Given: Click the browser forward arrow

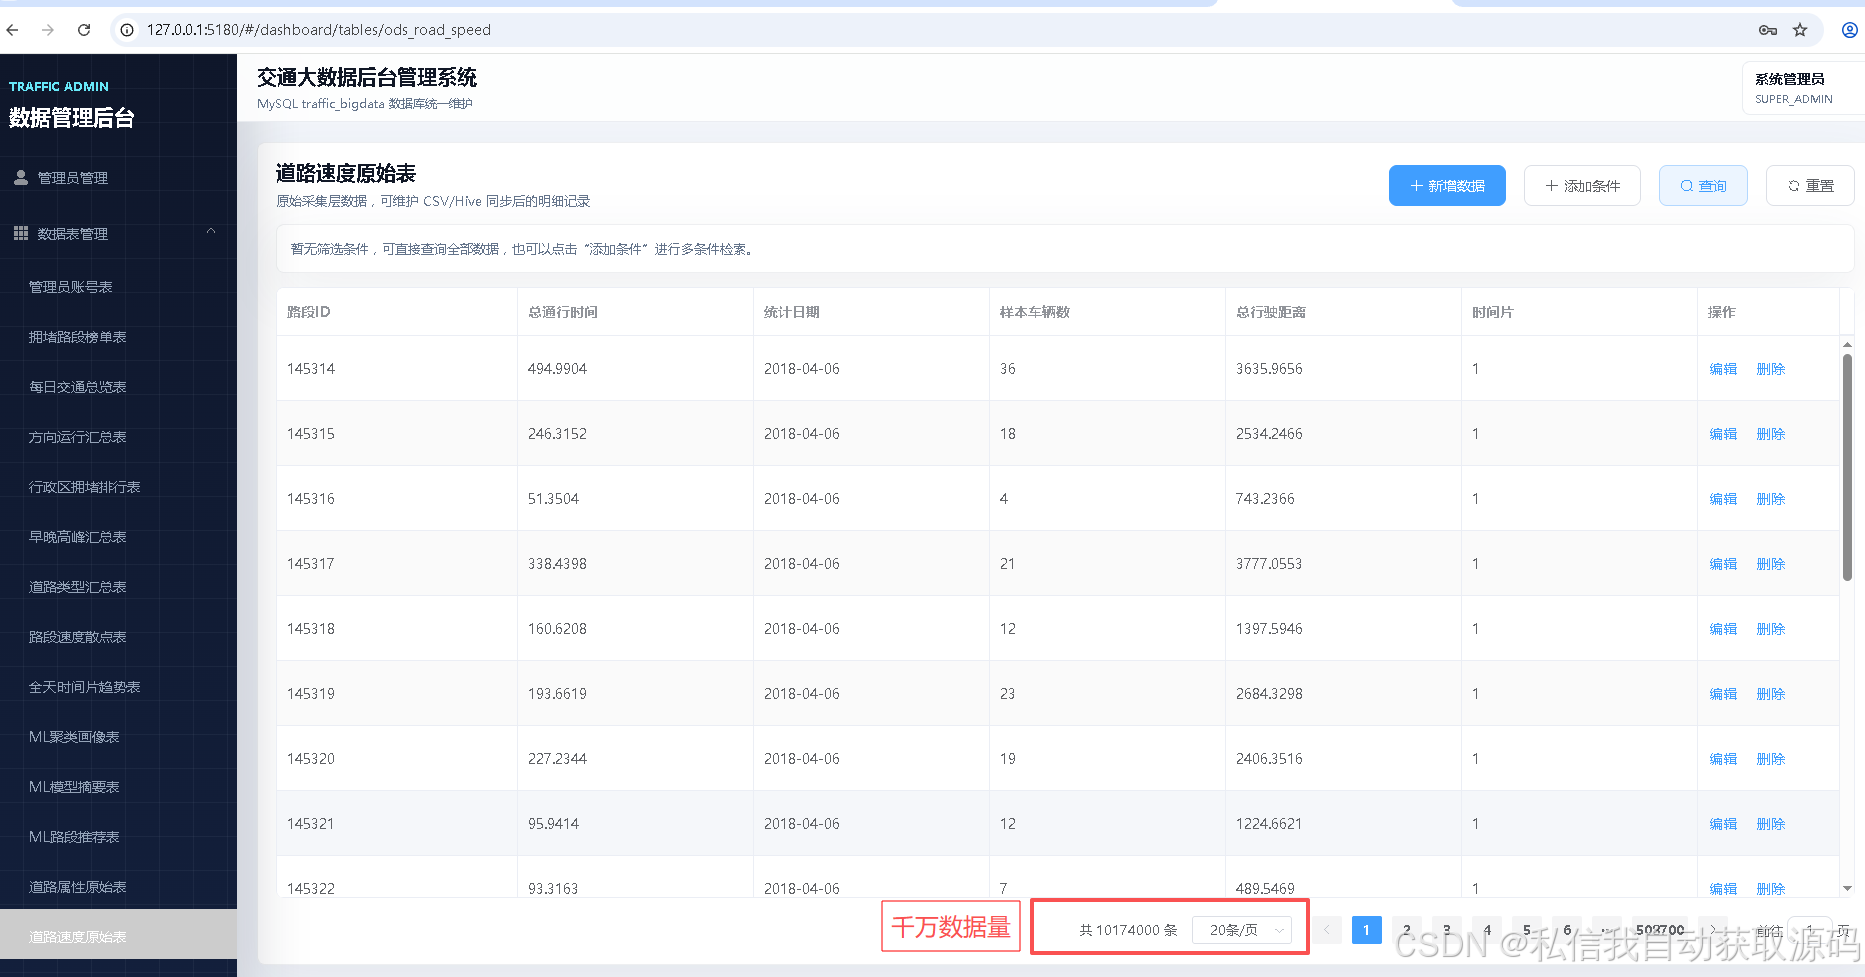Looking at the screenshot, I should [x=48, y=30].
